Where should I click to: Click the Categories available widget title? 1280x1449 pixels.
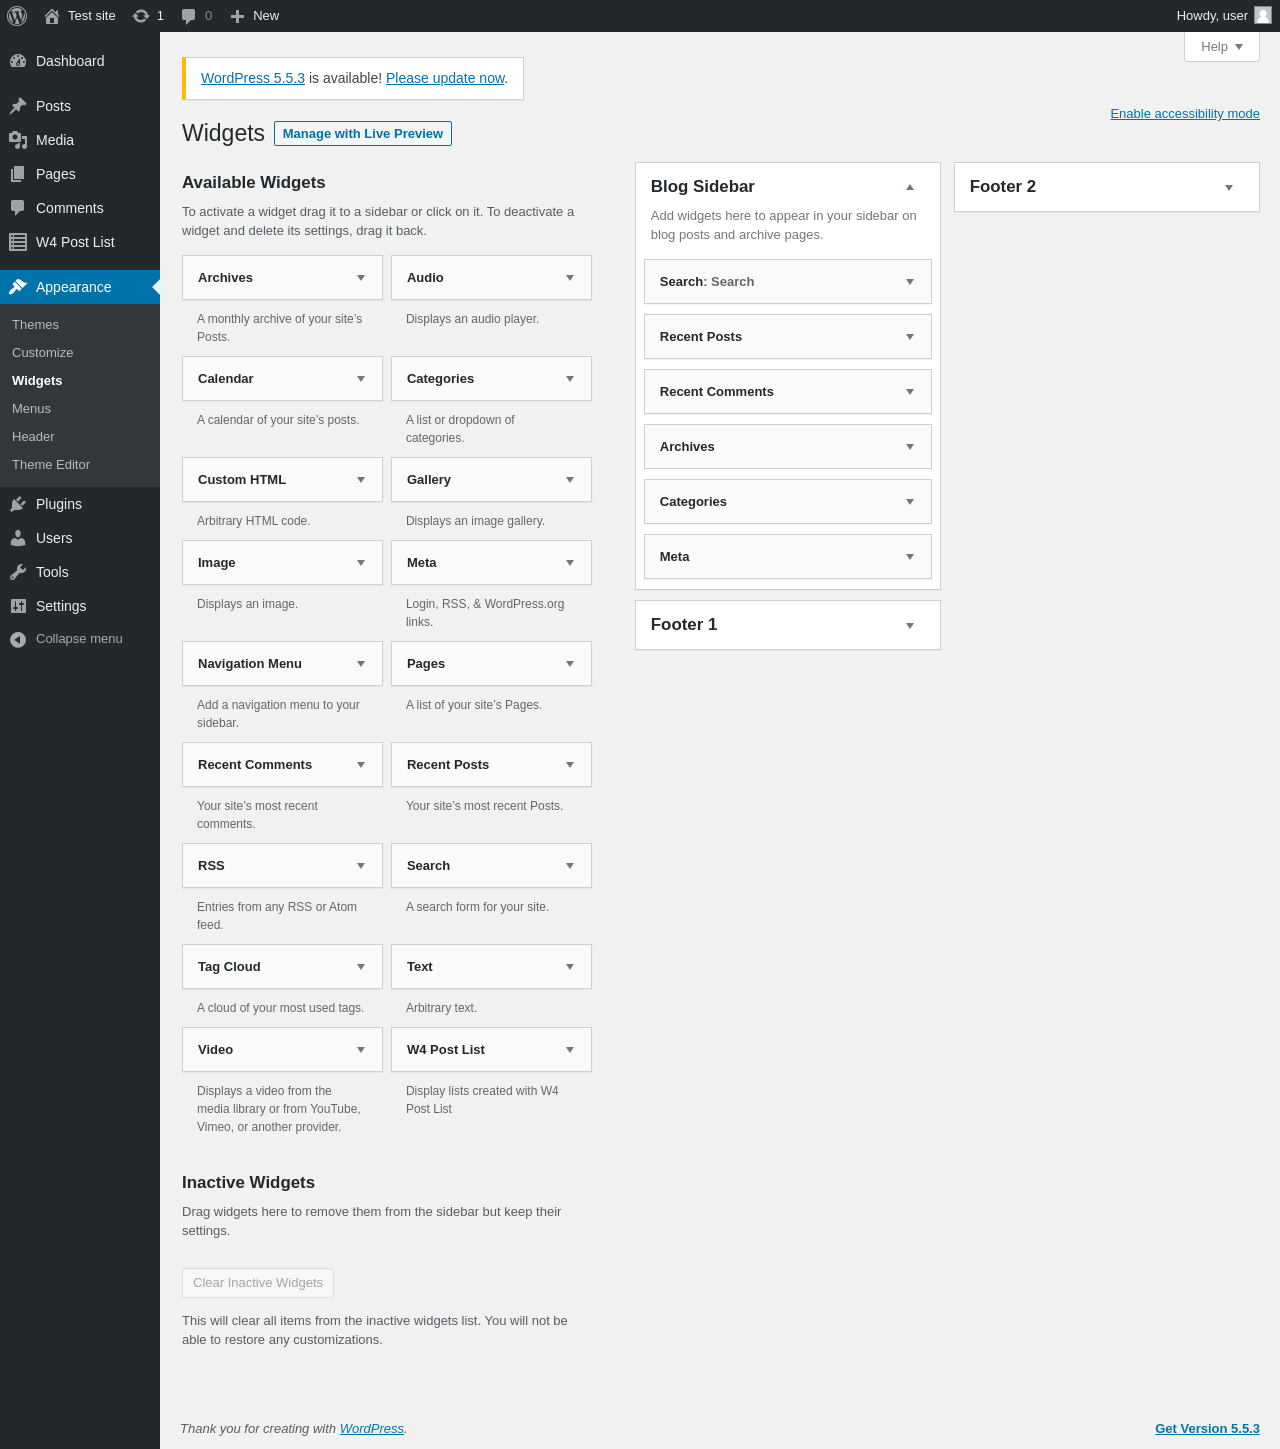coord(440,379)
